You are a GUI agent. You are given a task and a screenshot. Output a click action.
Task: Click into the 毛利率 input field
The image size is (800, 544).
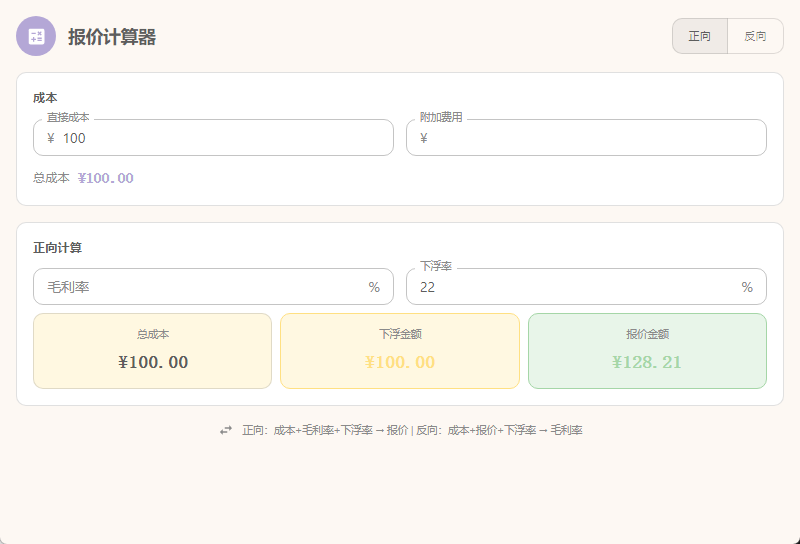point(200,287)
